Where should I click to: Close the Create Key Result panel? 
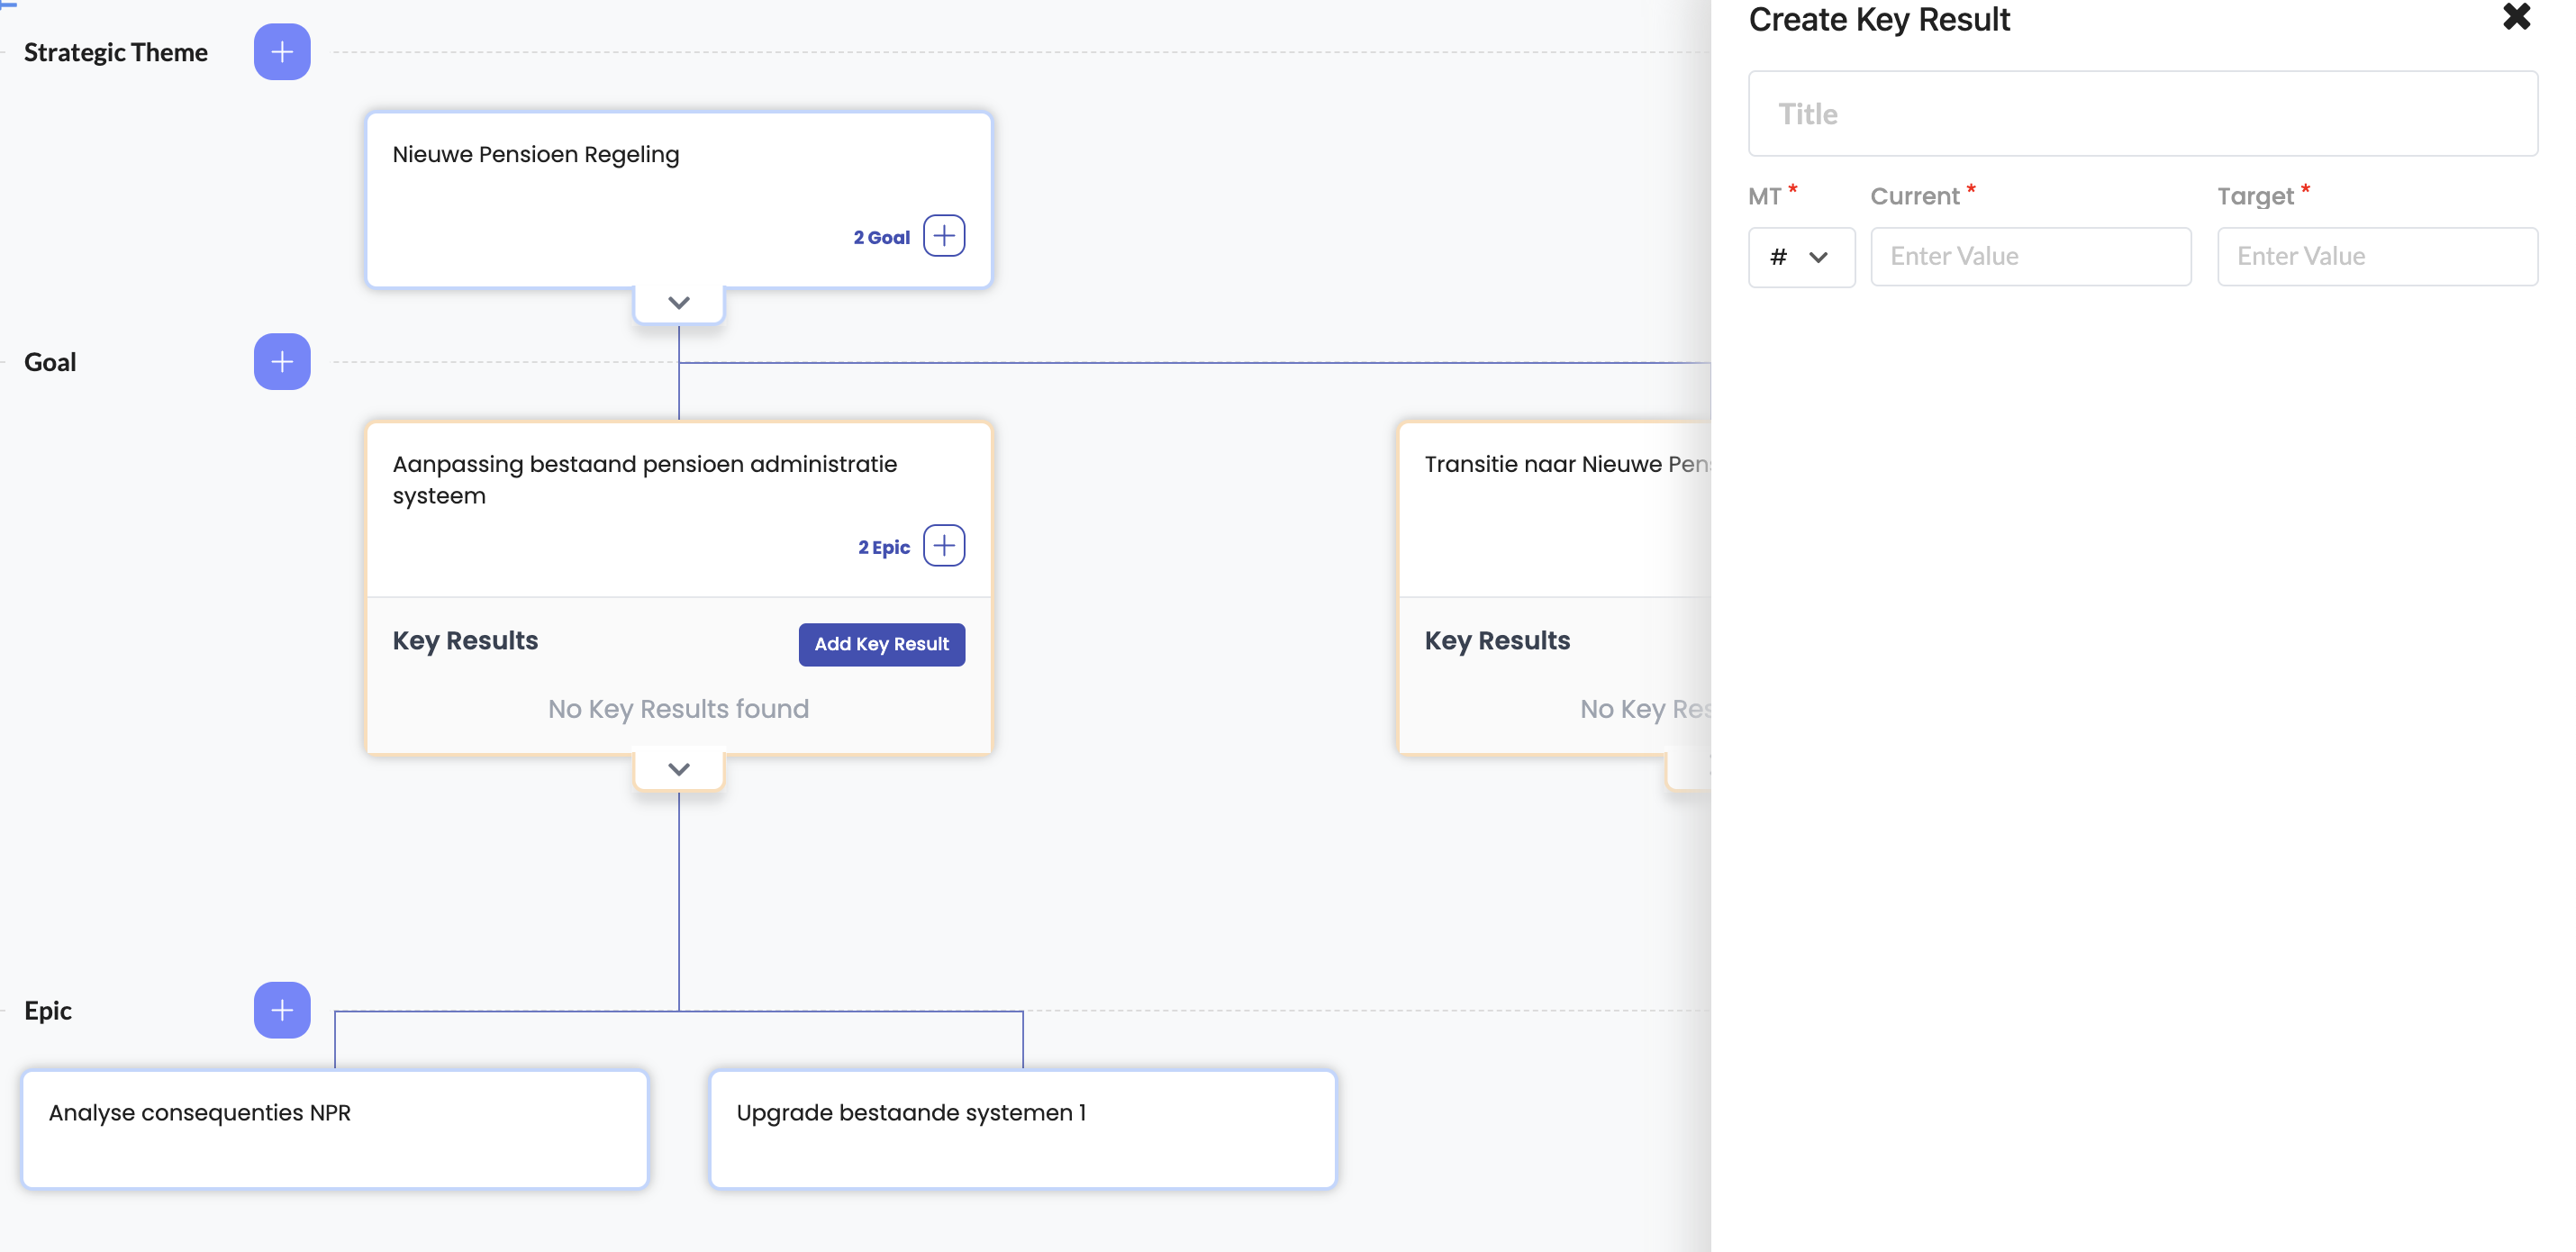[x=2515, y=18]
